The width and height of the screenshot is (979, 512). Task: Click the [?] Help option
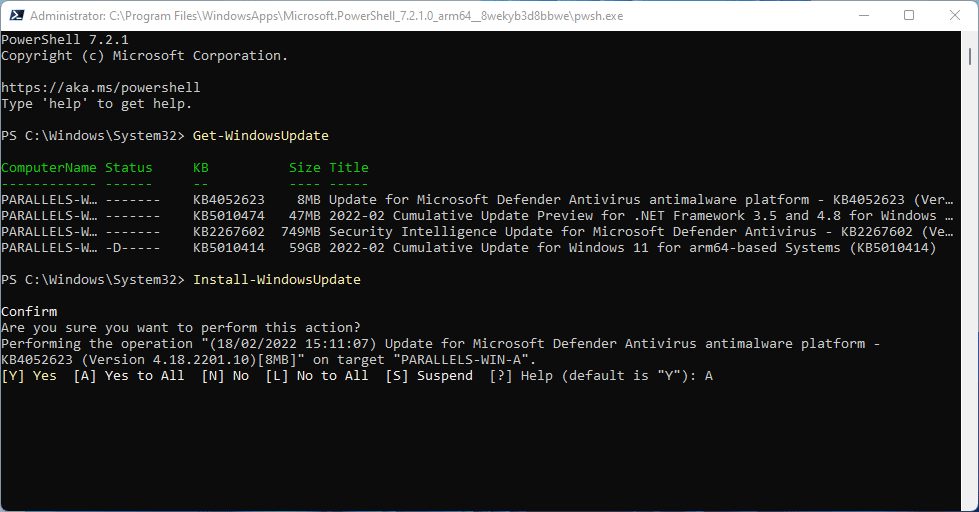(521, 376)
